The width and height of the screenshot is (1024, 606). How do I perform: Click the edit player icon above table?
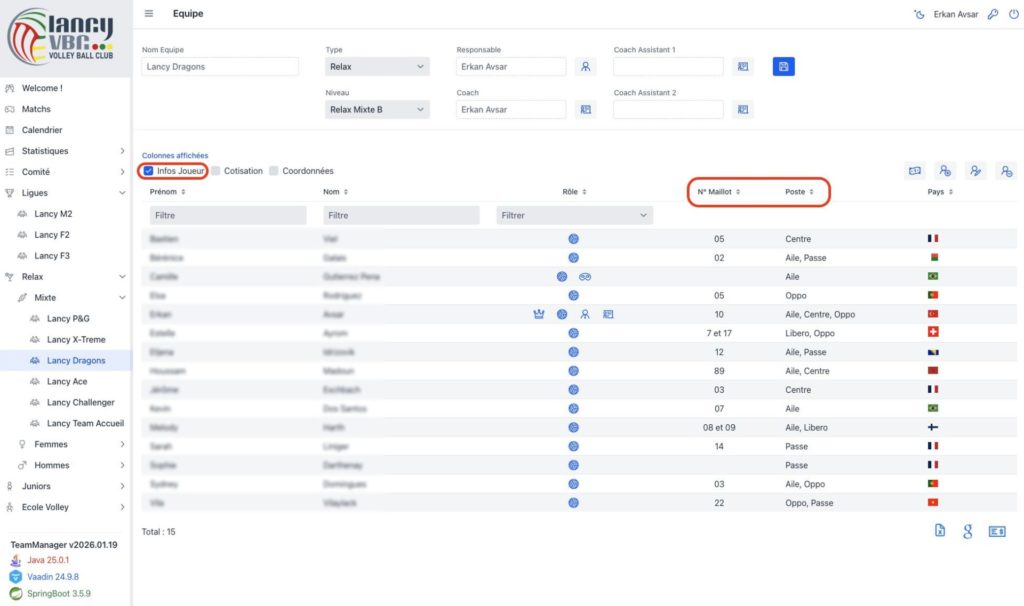pos(976,171)
